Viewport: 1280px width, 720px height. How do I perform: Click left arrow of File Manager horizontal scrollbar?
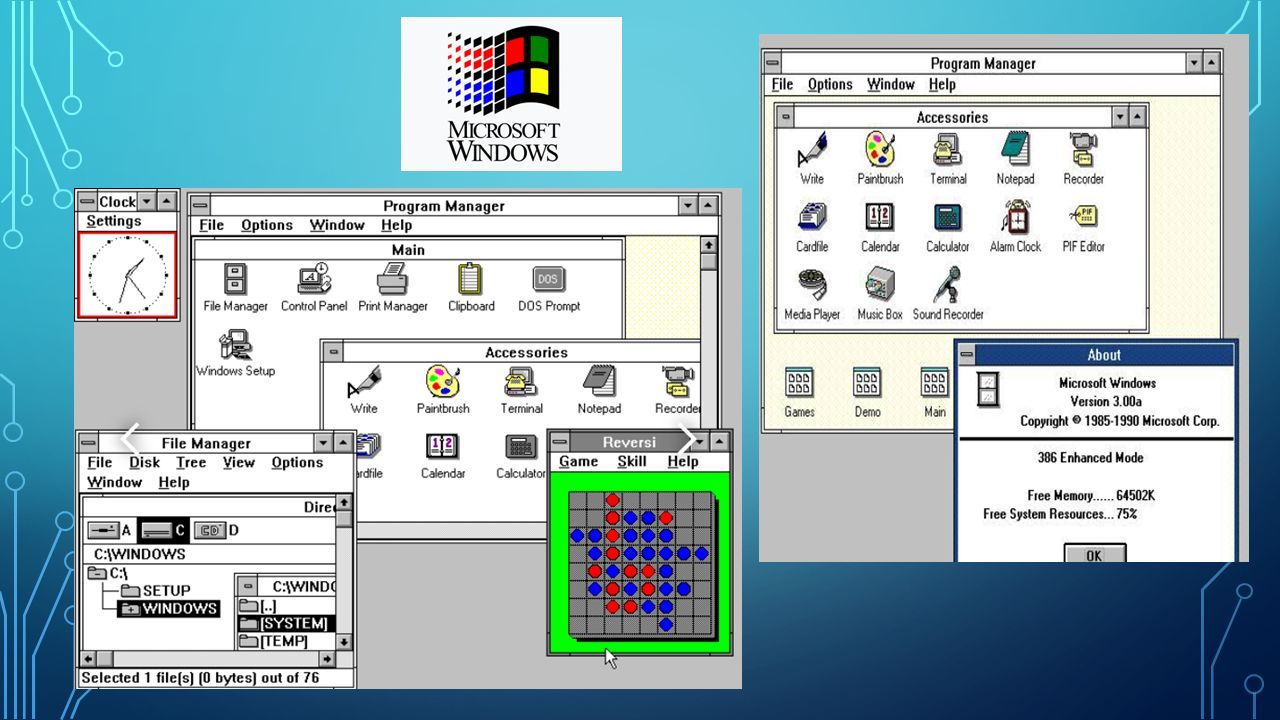pyautogui.click(x=89, y=659)
